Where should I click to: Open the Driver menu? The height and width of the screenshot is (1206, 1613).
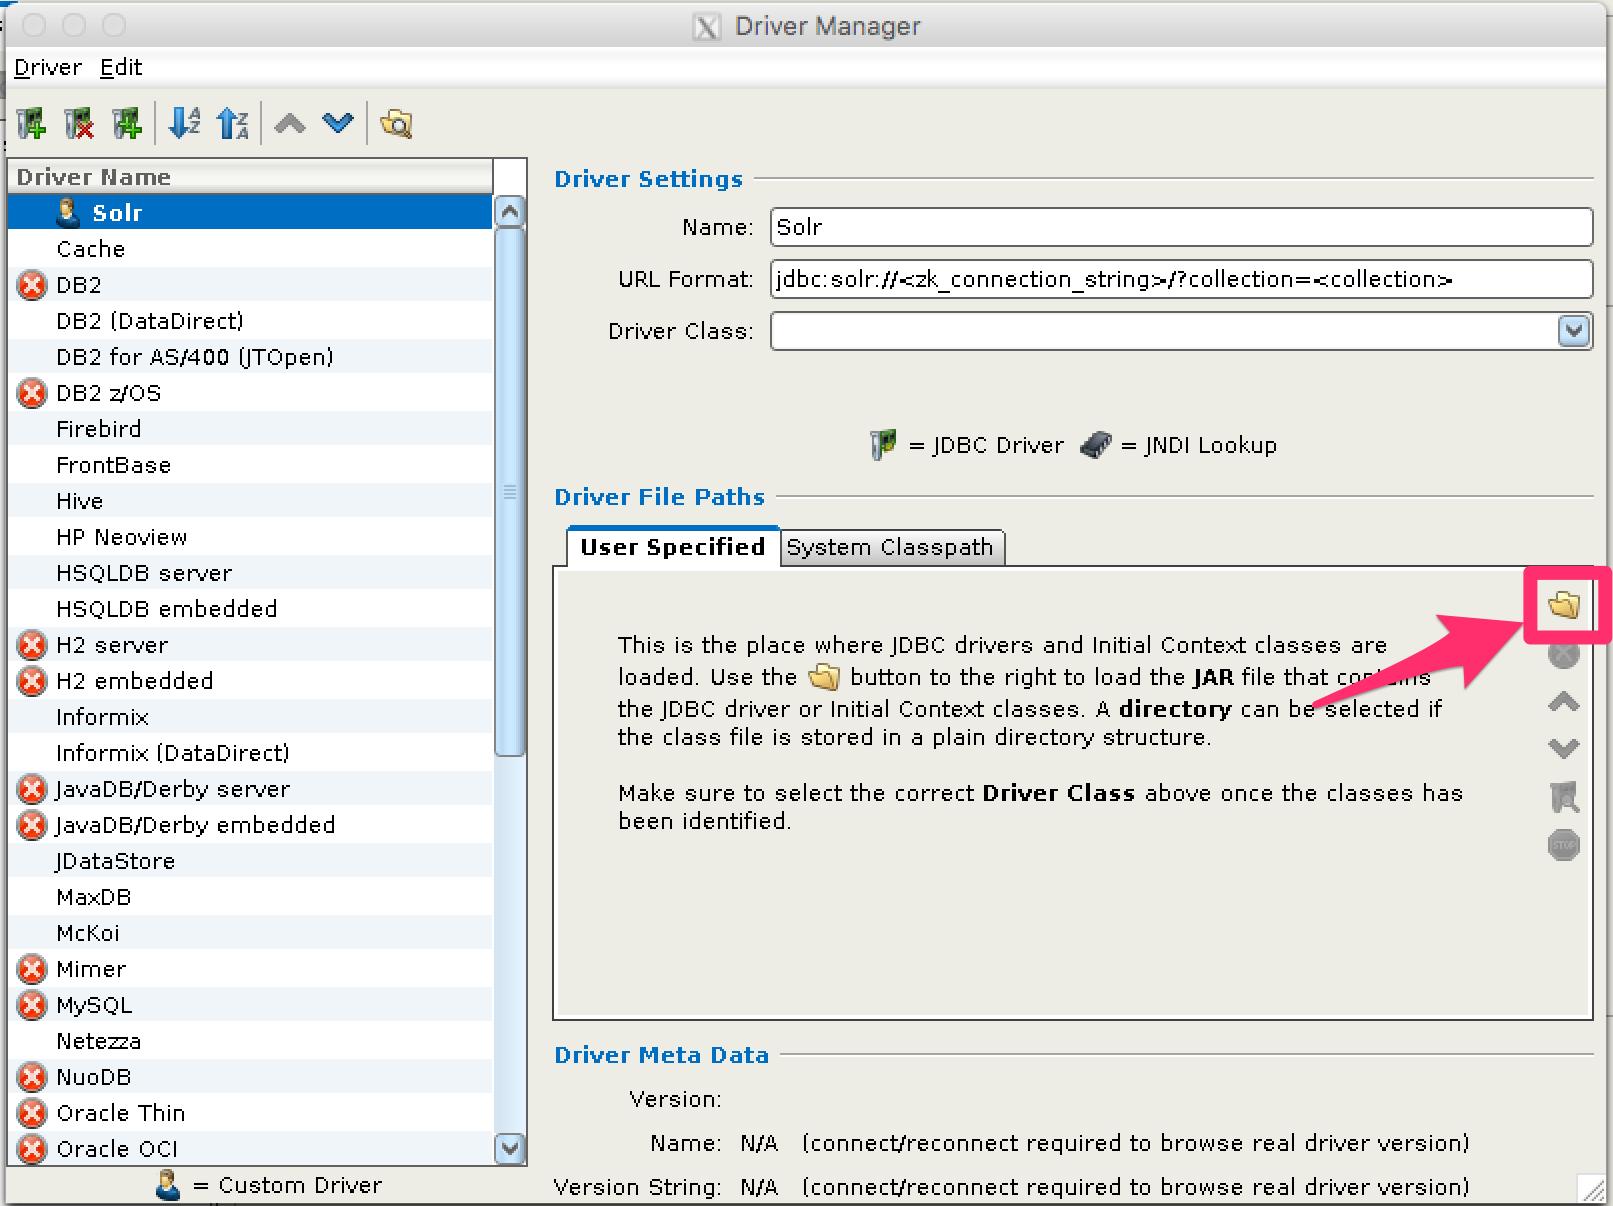(x=47, y=68)
